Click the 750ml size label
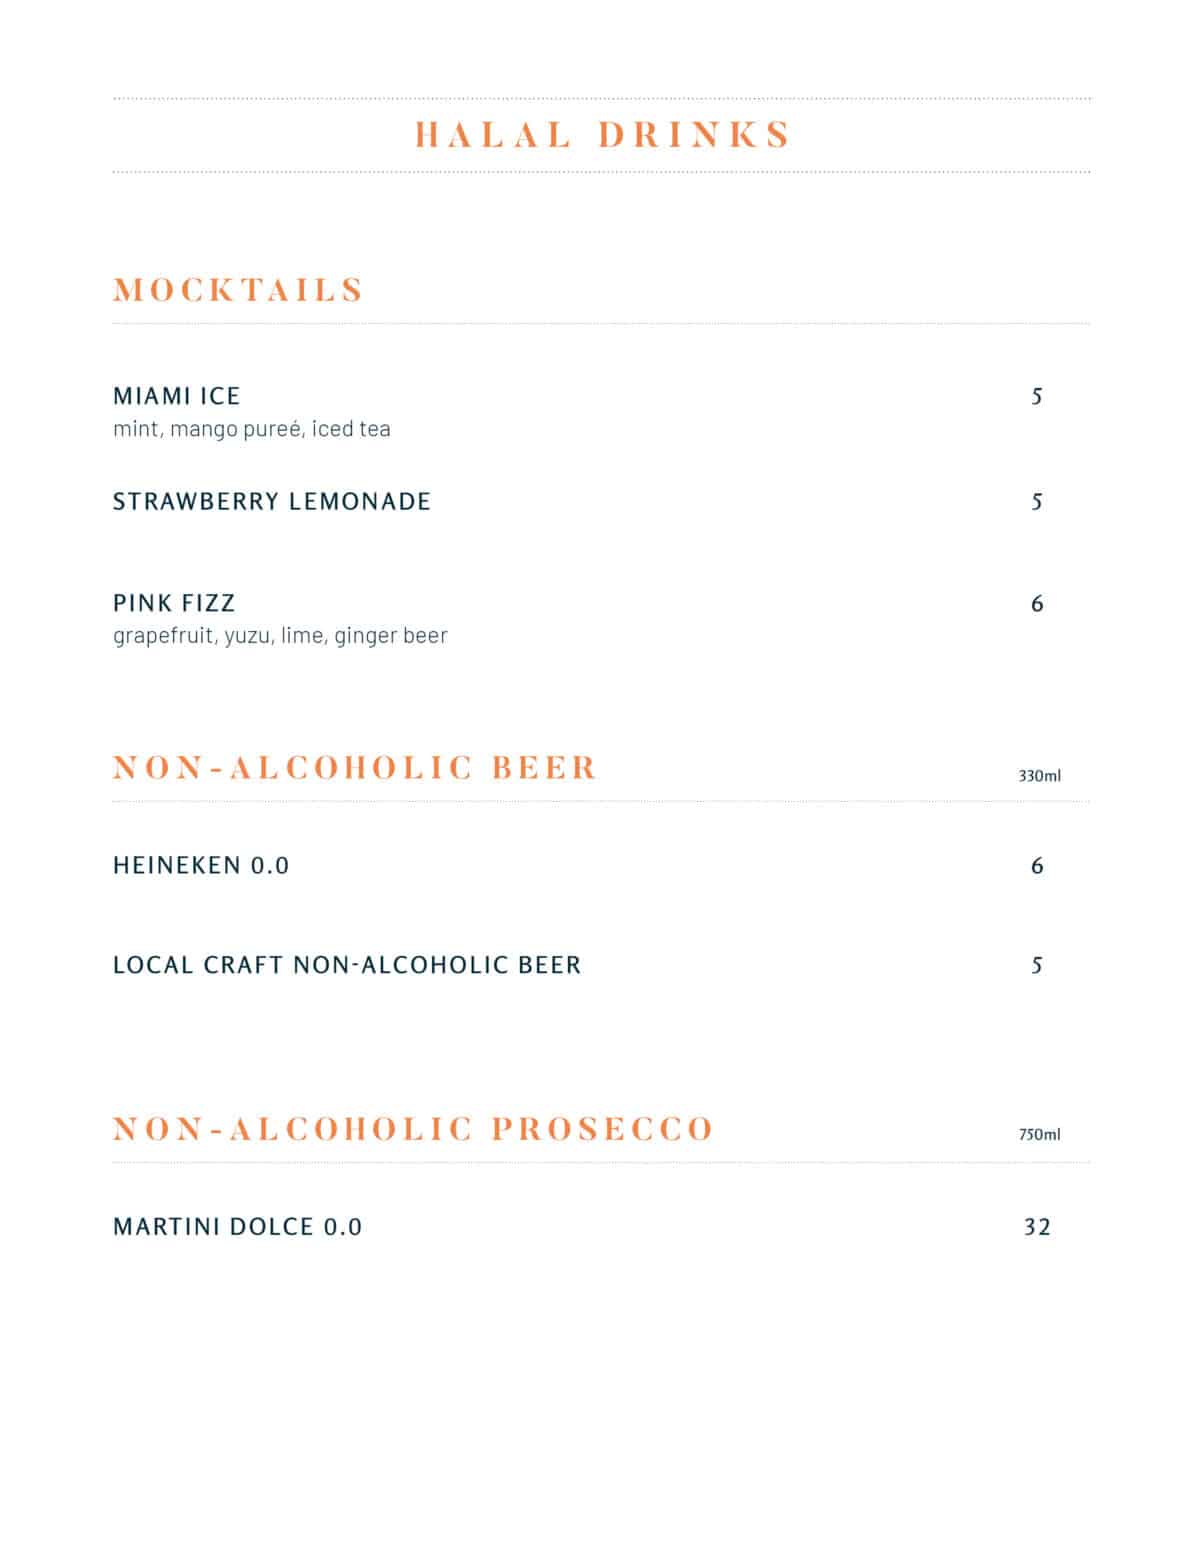This screenshot has height=1553, width=1200. pos(1040,1135)
